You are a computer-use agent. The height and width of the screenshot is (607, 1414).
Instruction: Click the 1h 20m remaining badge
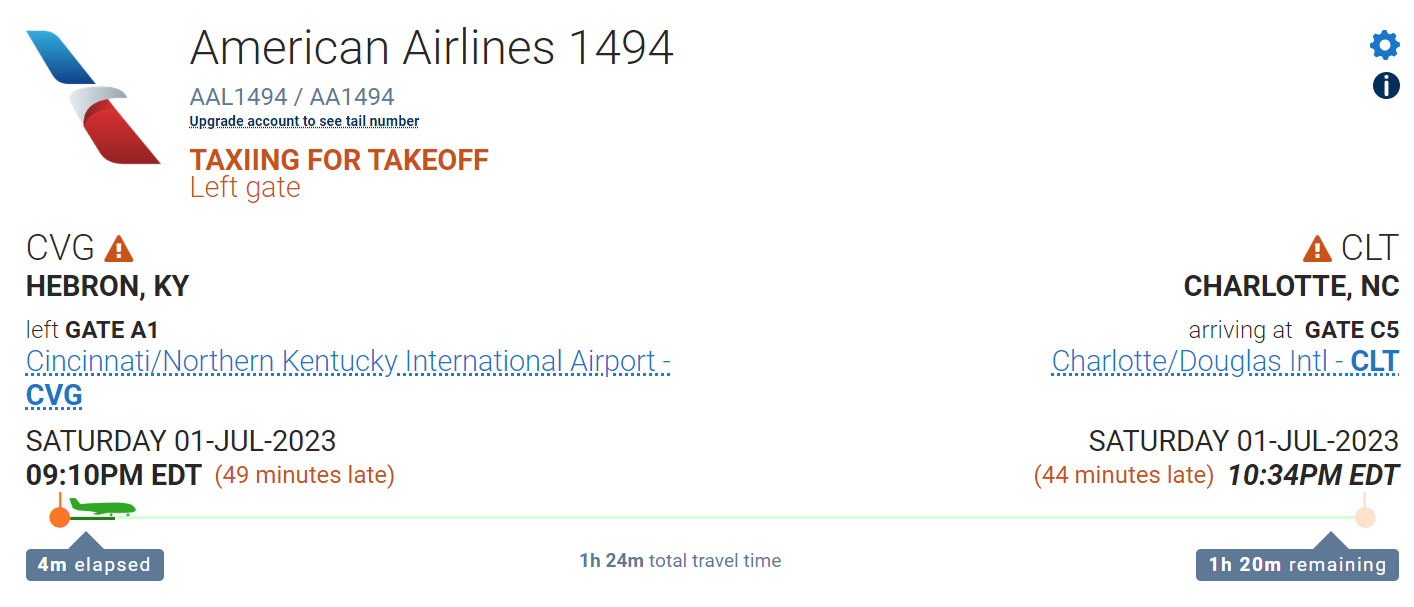(1297, 565)
